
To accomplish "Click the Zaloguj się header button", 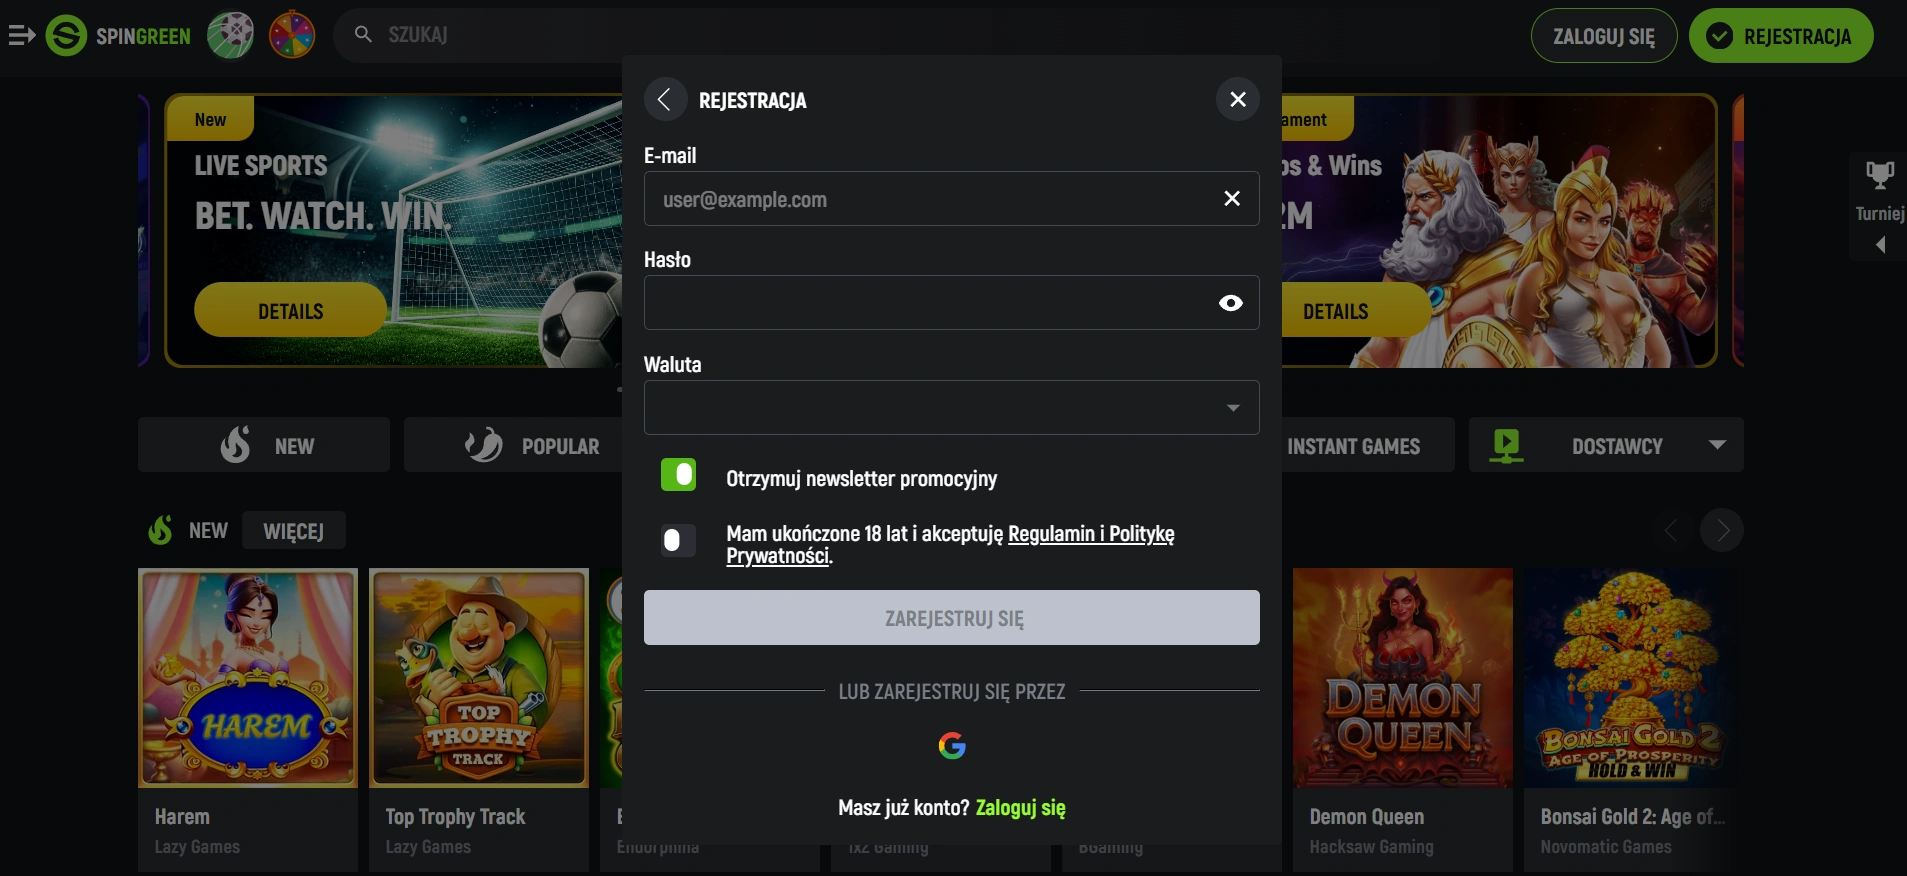I will [x=1604, y=36].
